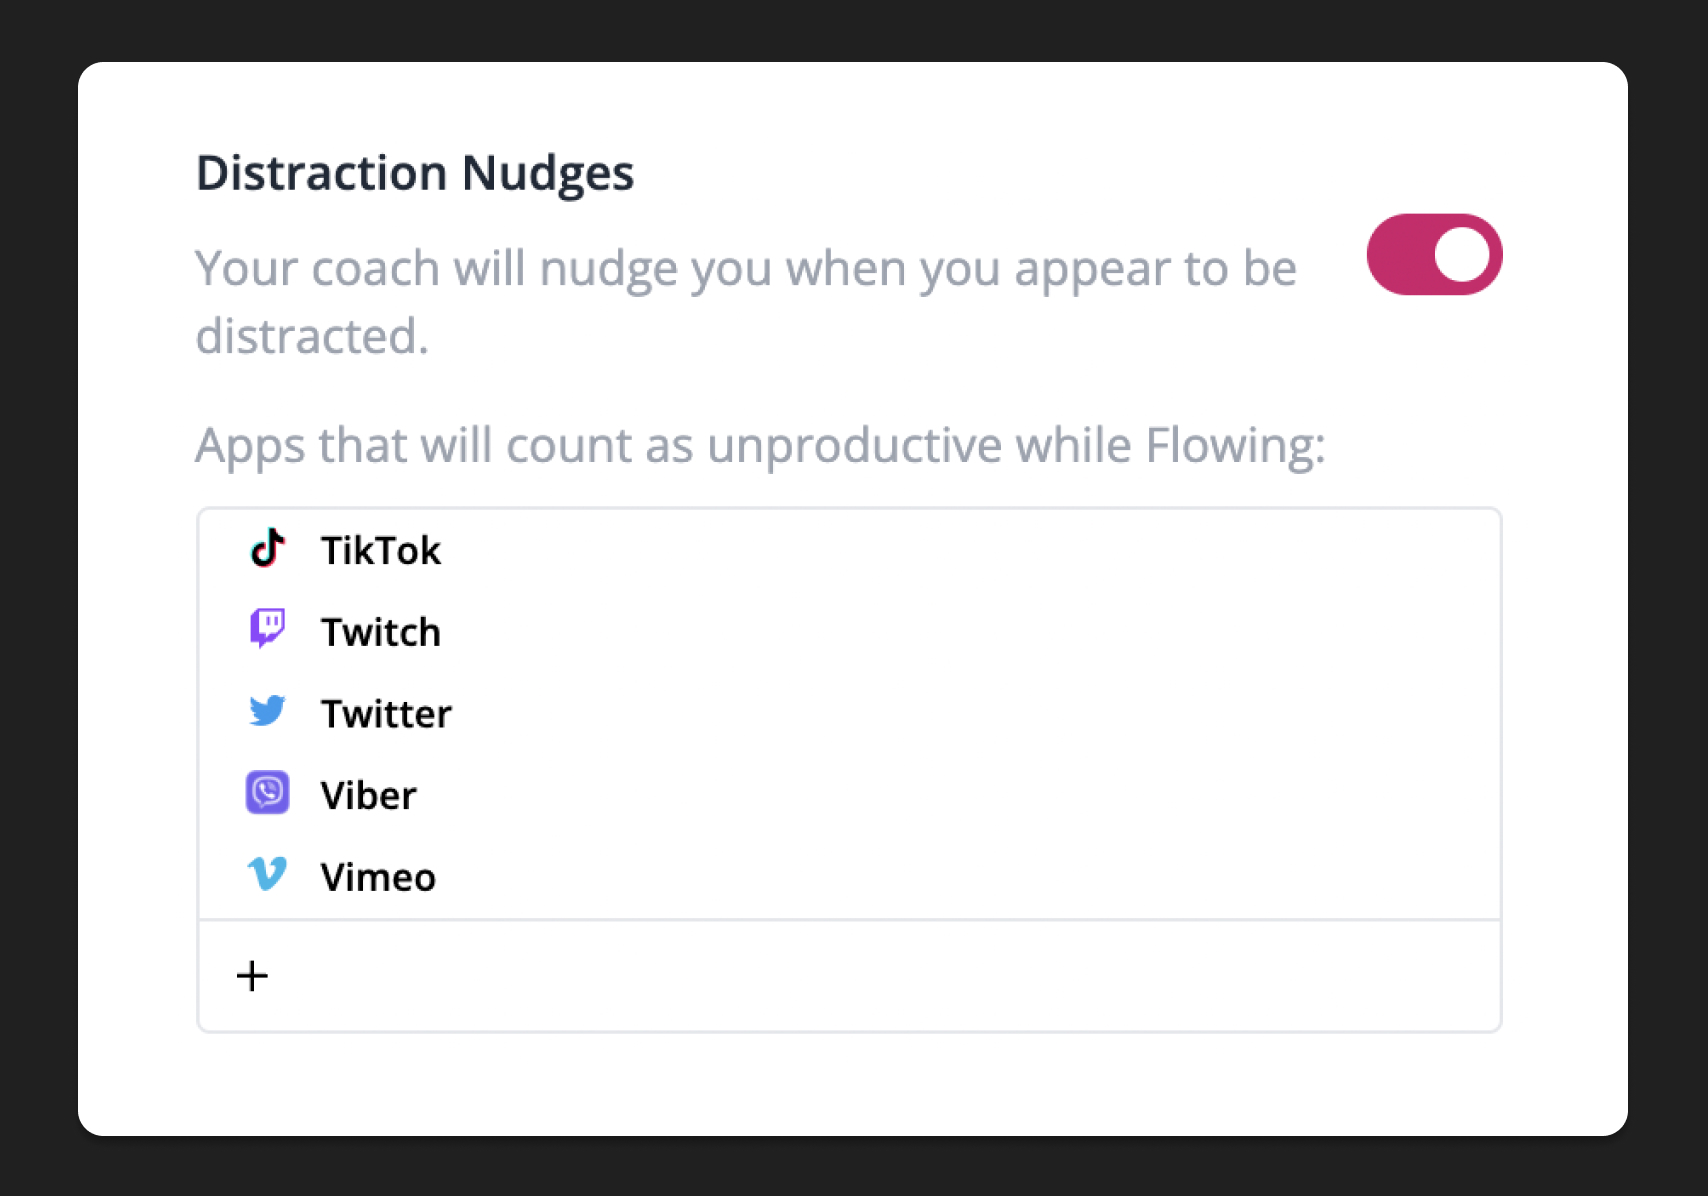The height and width of the screenshot is (1196, 1708).
Task: Click the Distraction Nudges heading
Action: [x=415, y=173]
